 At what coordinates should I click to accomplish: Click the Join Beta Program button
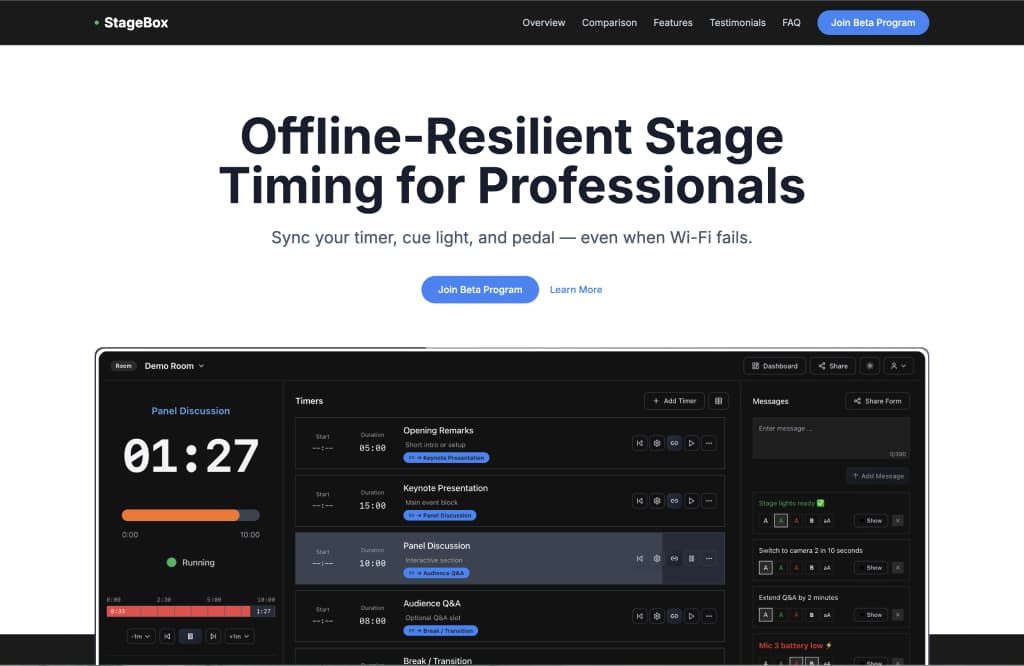coord(480,289)
